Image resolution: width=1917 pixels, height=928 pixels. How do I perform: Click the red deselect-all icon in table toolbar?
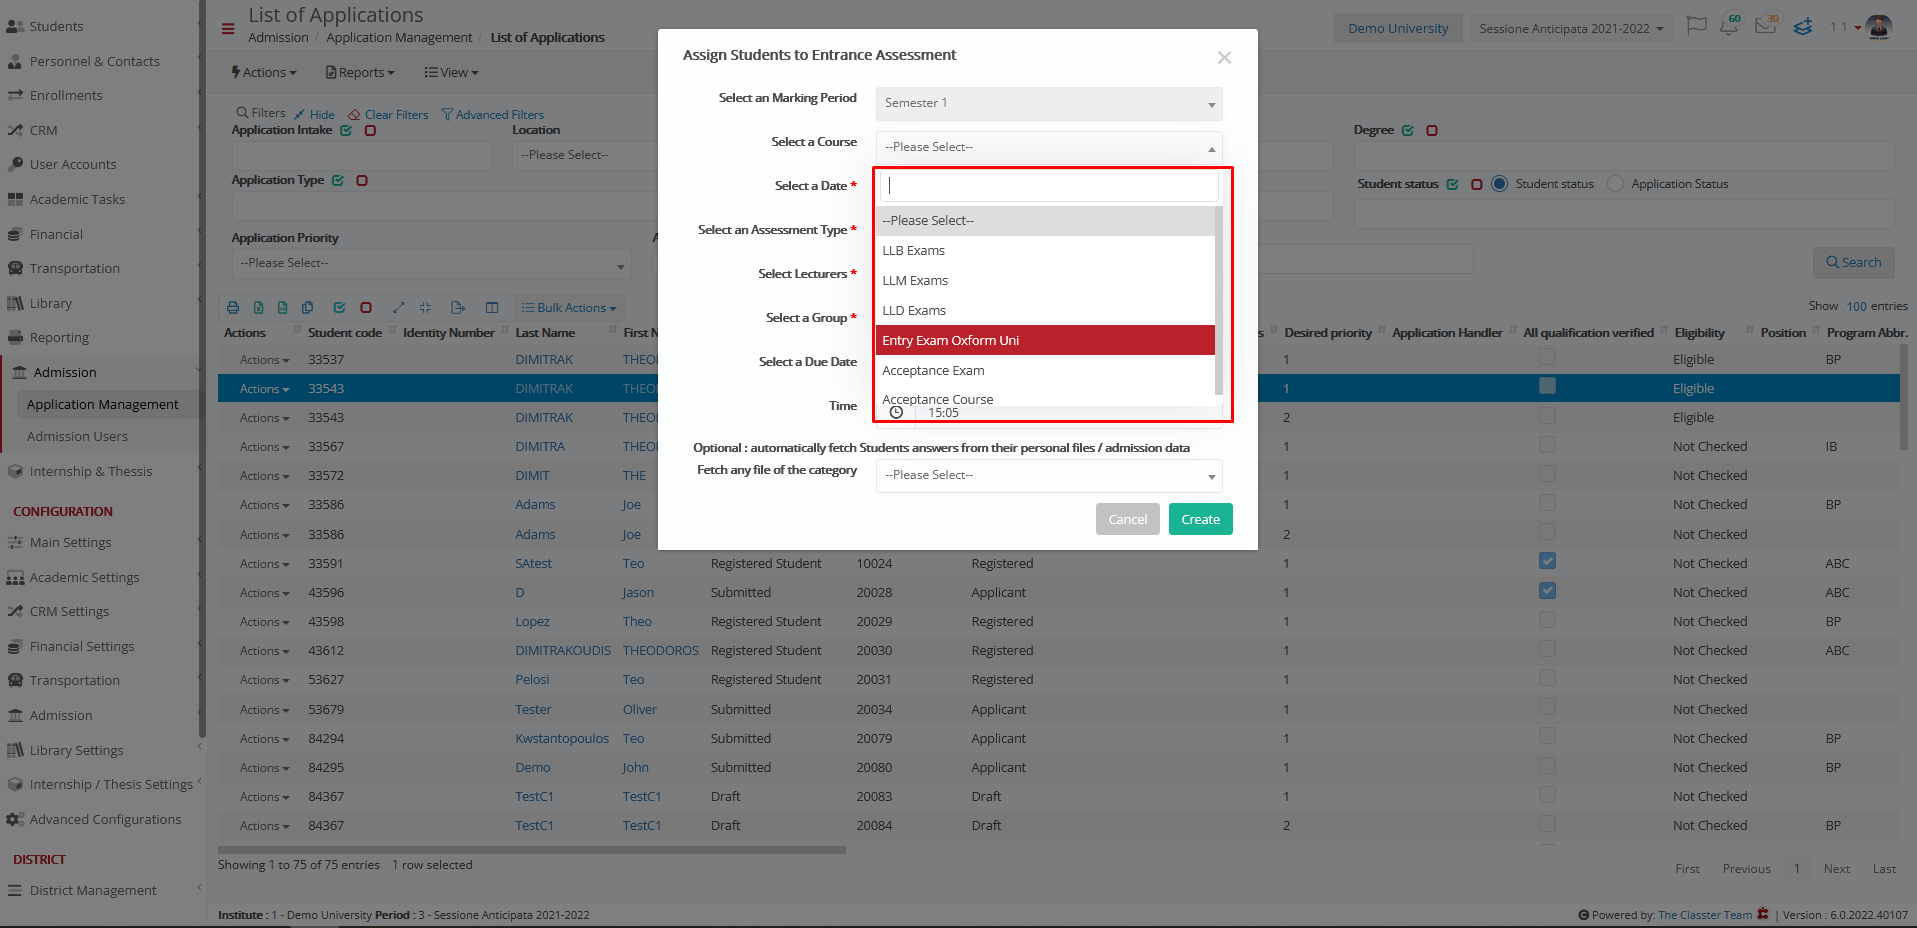click(x=366, y=308)
